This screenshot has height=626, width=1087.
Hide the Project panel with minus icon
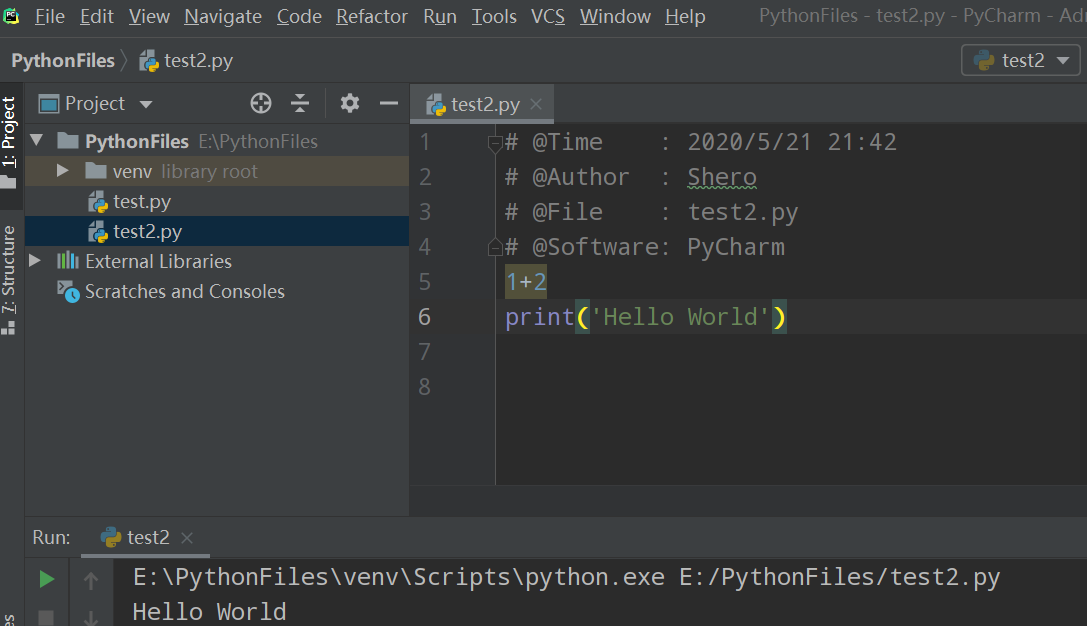pos(389,103)
